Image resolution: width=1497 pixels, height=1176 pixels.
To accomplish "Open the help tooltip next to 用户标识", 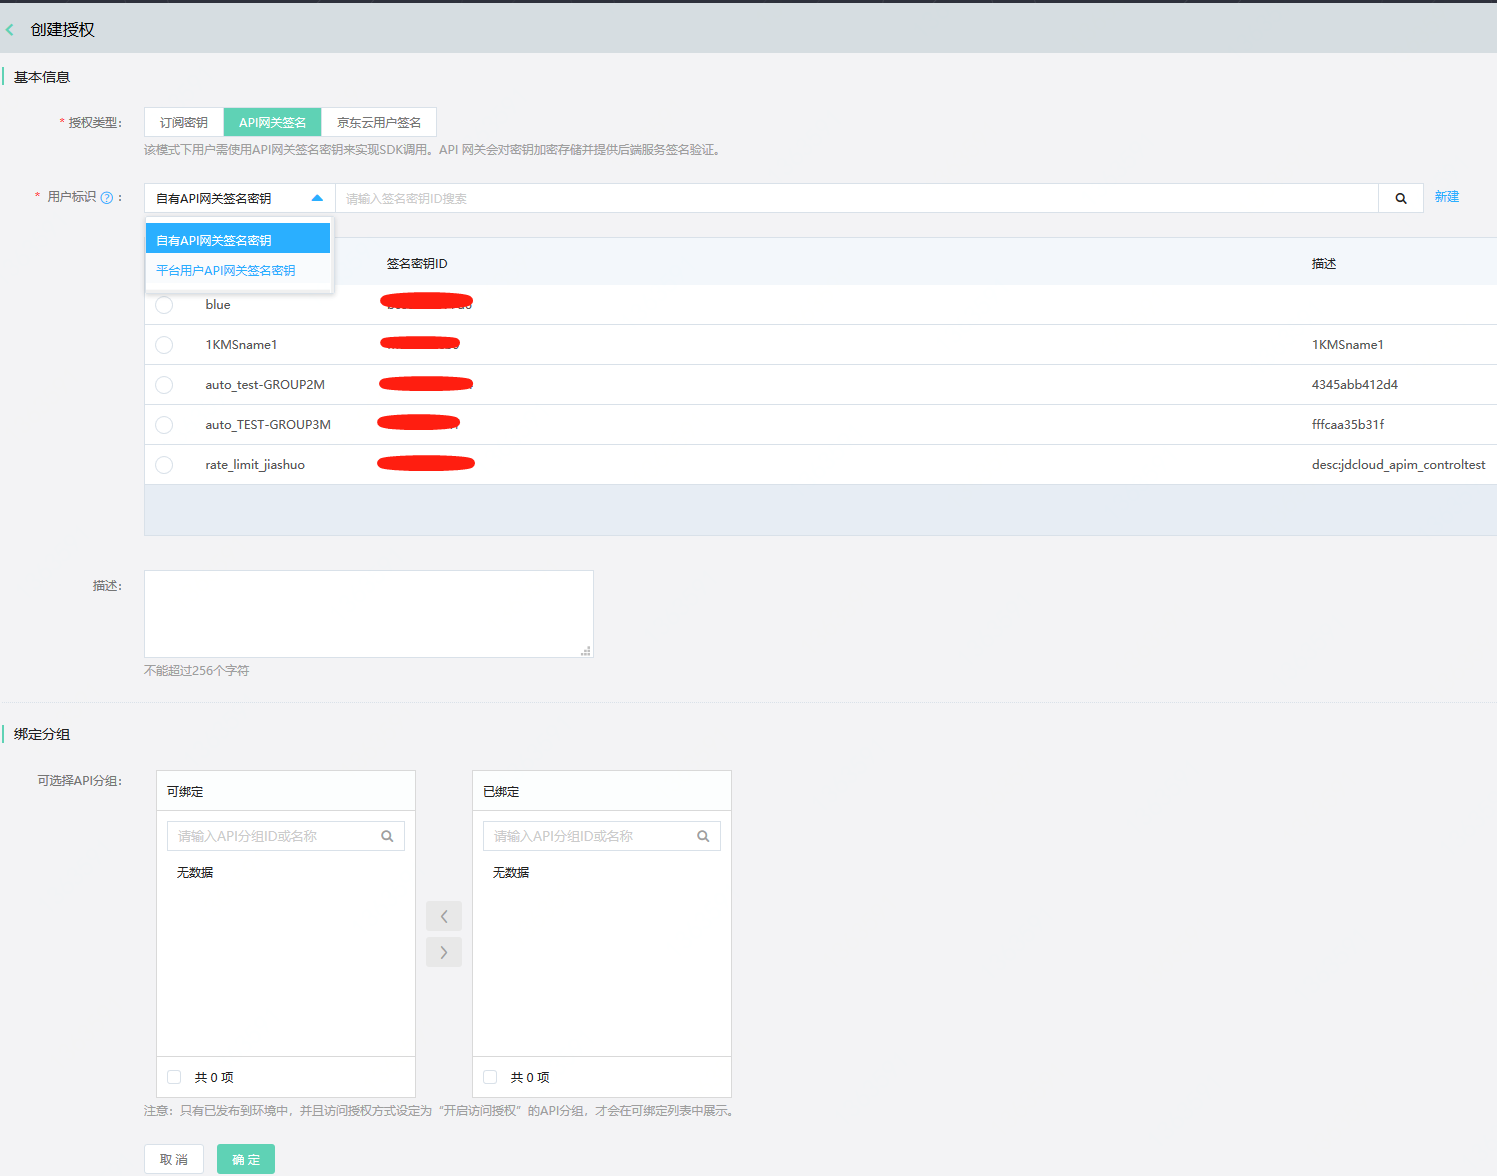I will [x=107, y=196].
